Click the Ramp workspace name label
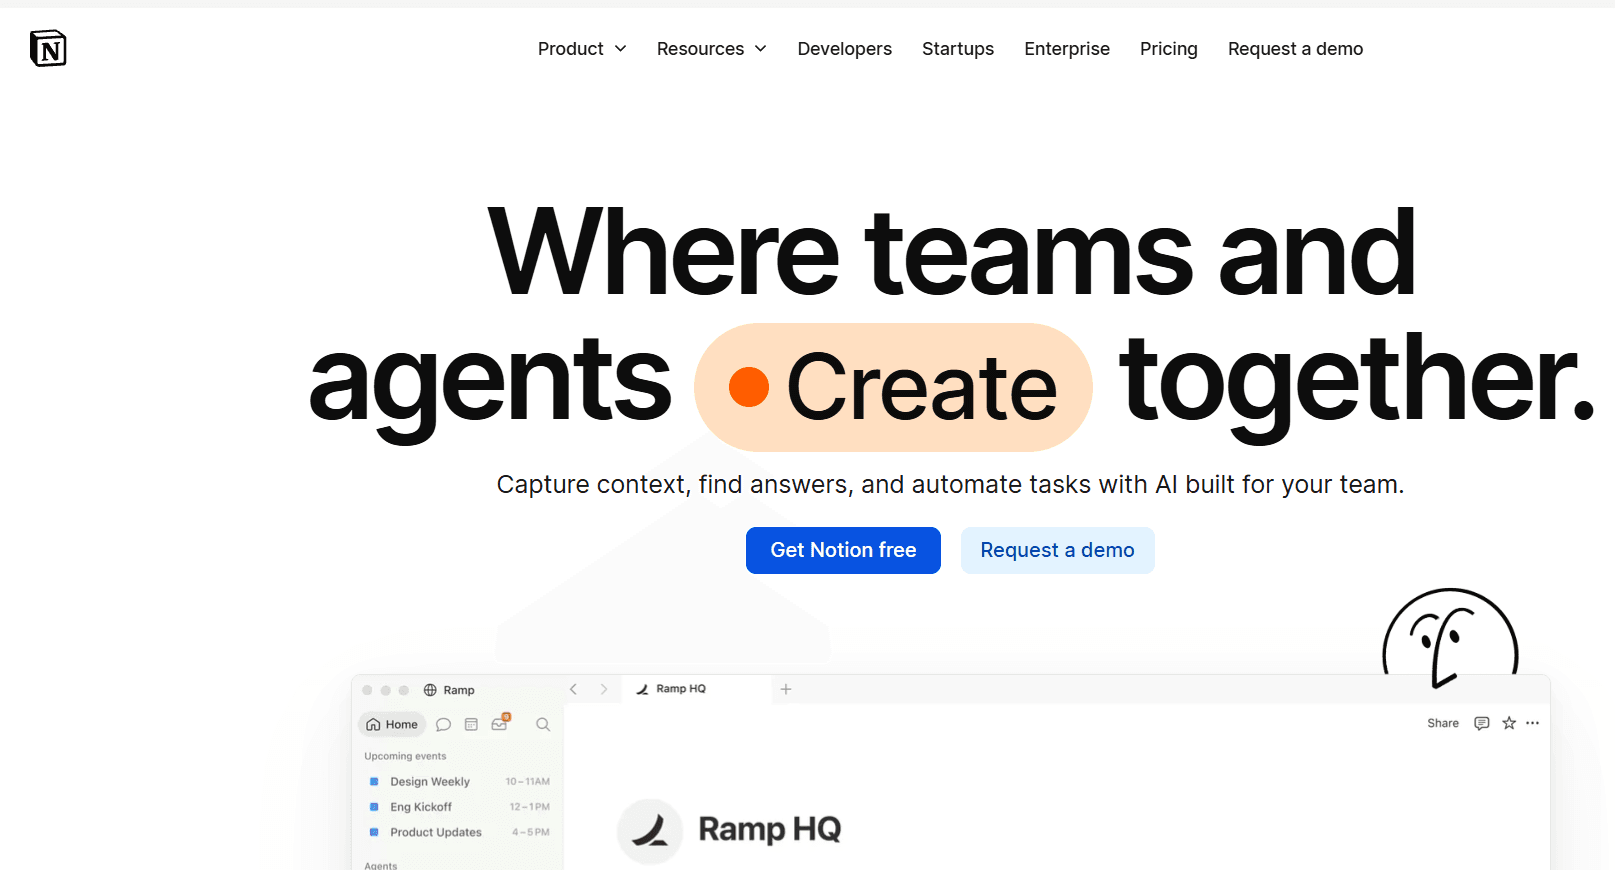The image size is (1615, 870). tap(459, 690)
